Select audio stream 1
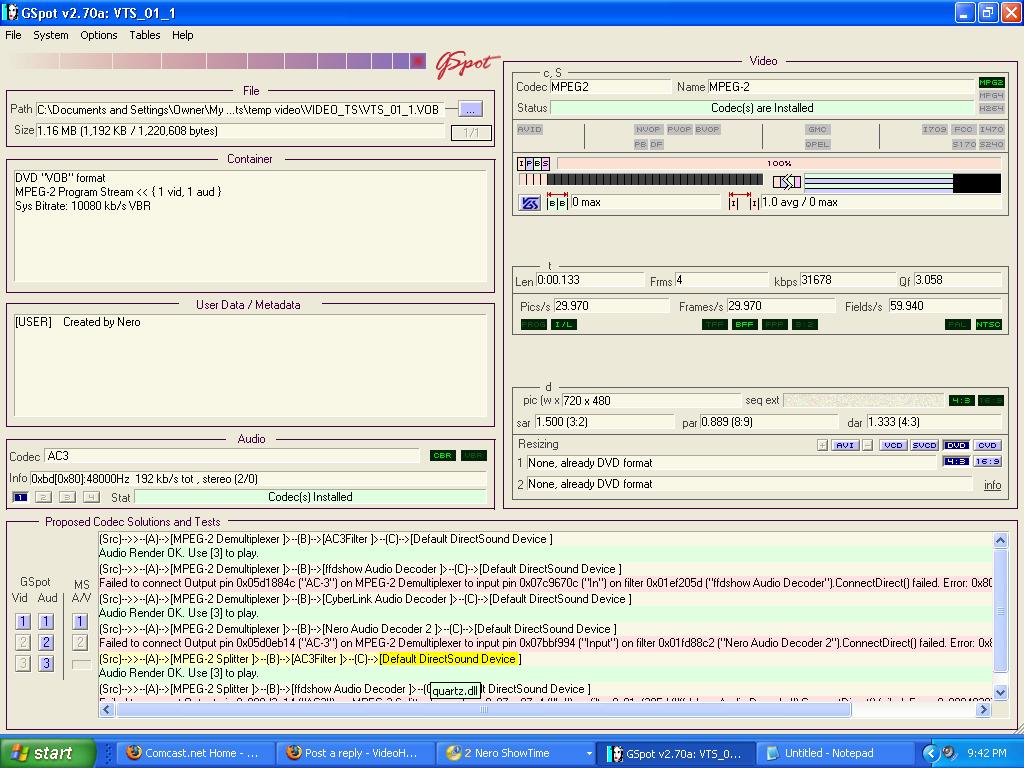This screenshot has height=768, width=1024. (x=20, y=498)
